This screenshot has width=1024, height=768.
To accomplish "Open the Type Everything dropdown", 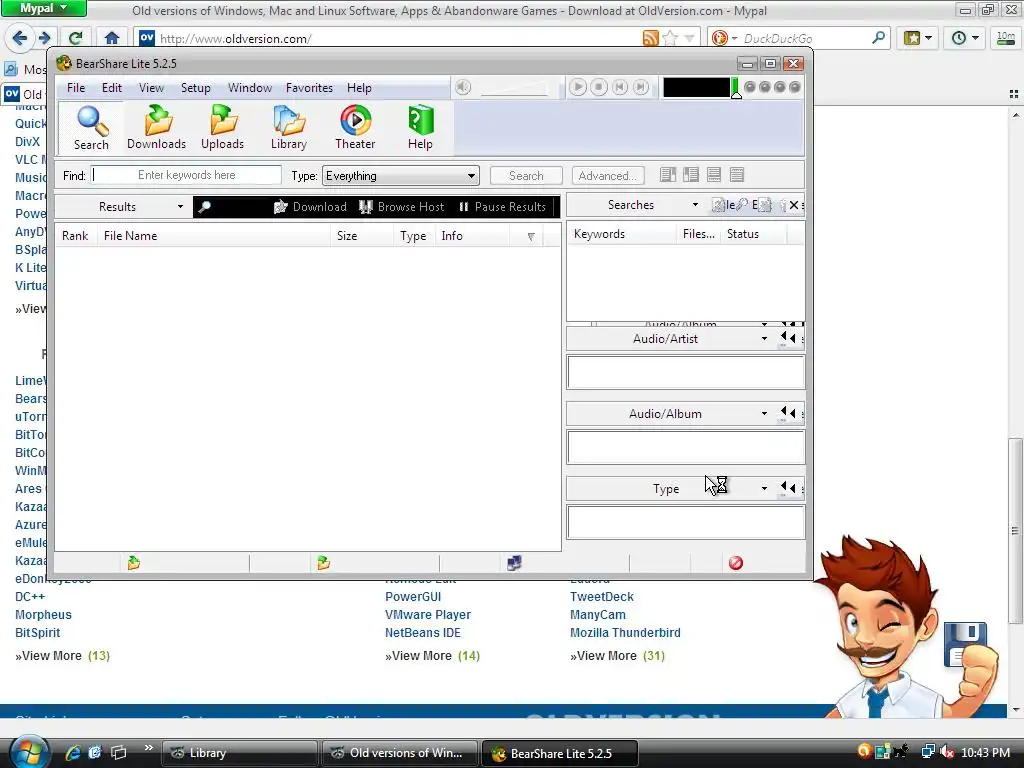I will (x=400, y=176).
